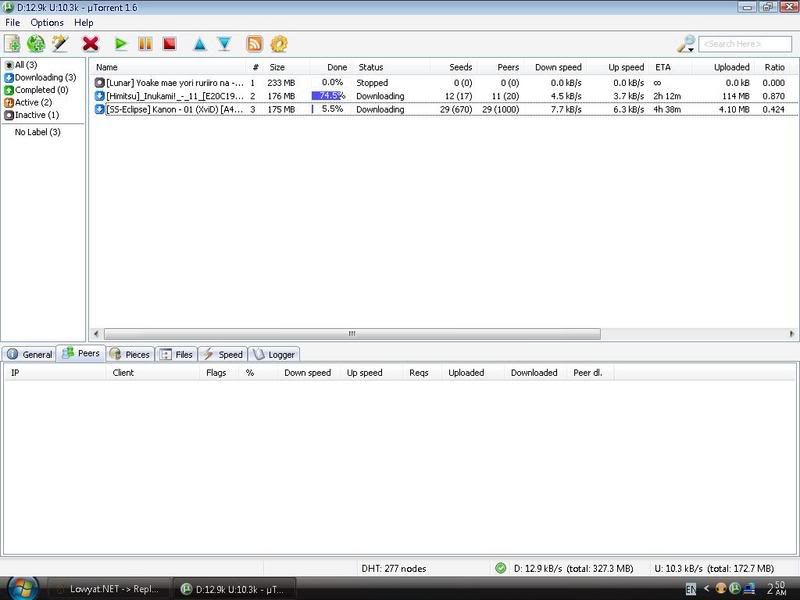
Task: Click the 5.5% progress indicator
Action: 329,109
